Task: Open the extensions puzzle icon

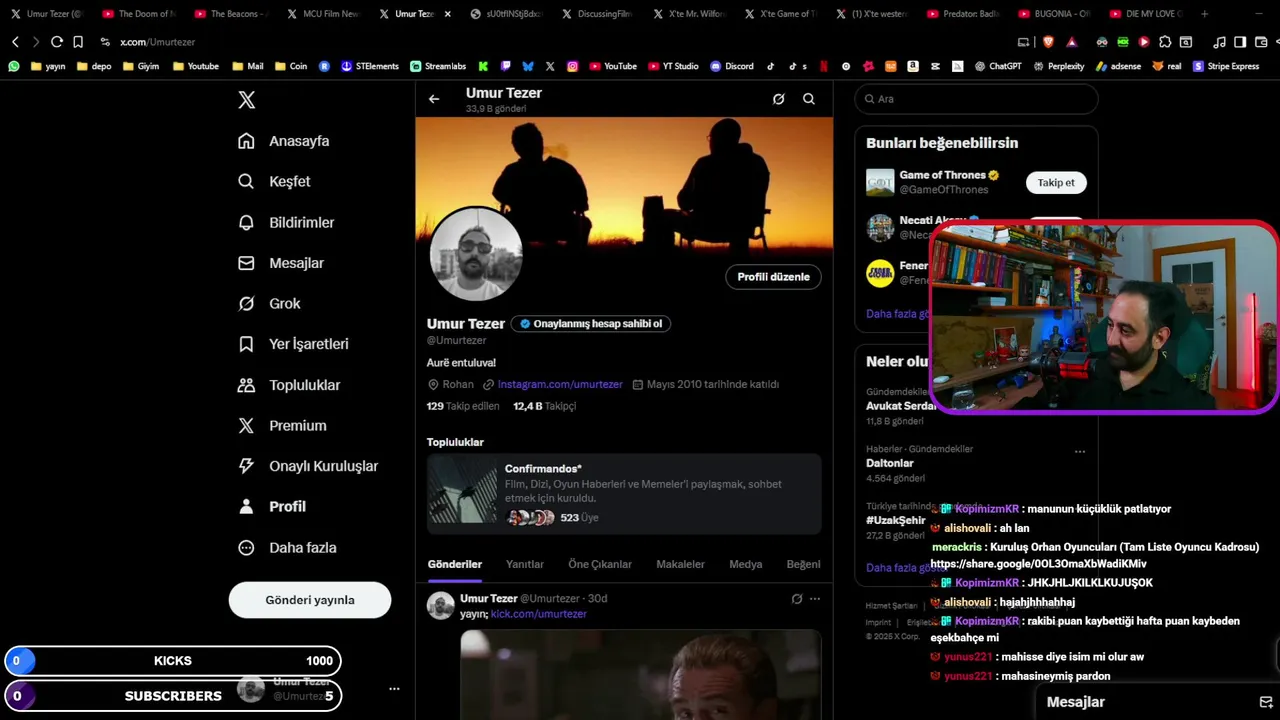Action: coord(1165,42)
